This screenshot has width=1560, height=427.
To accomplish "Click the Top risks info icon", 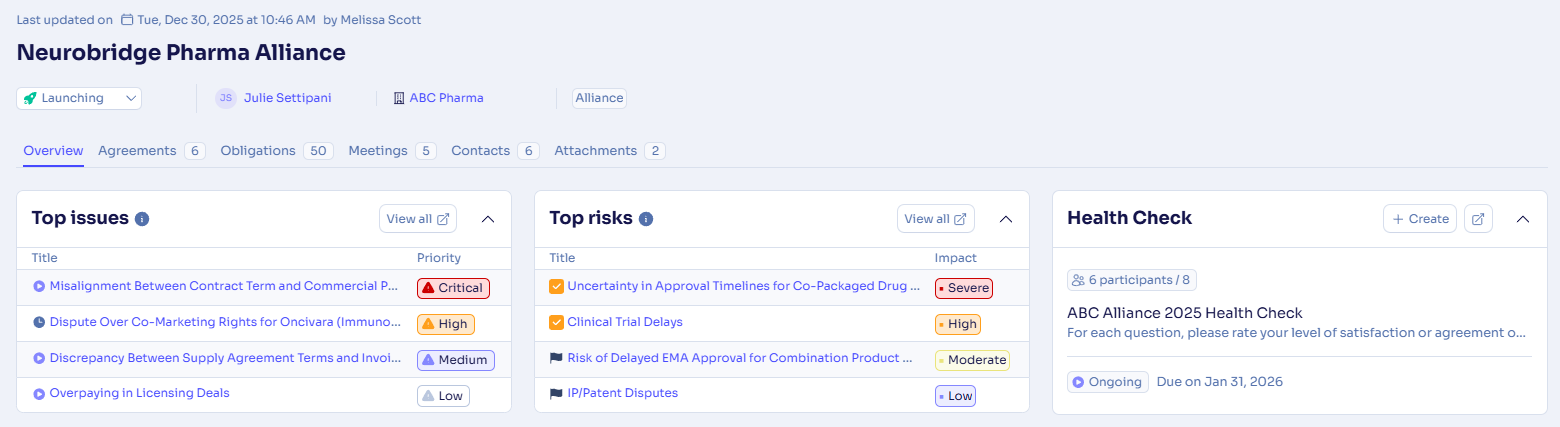I will coord(646,219).
